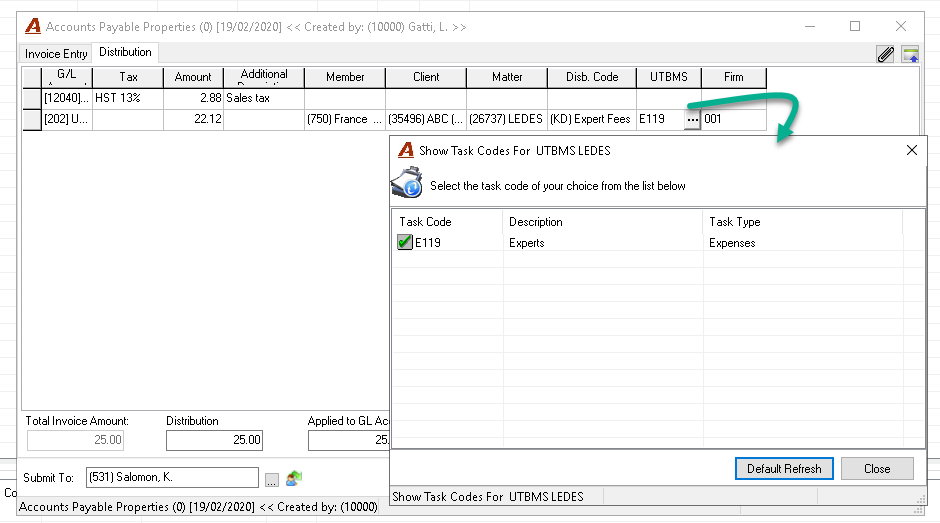
Task: Click the E119 UTBMS cell
Action: (660, 119)
